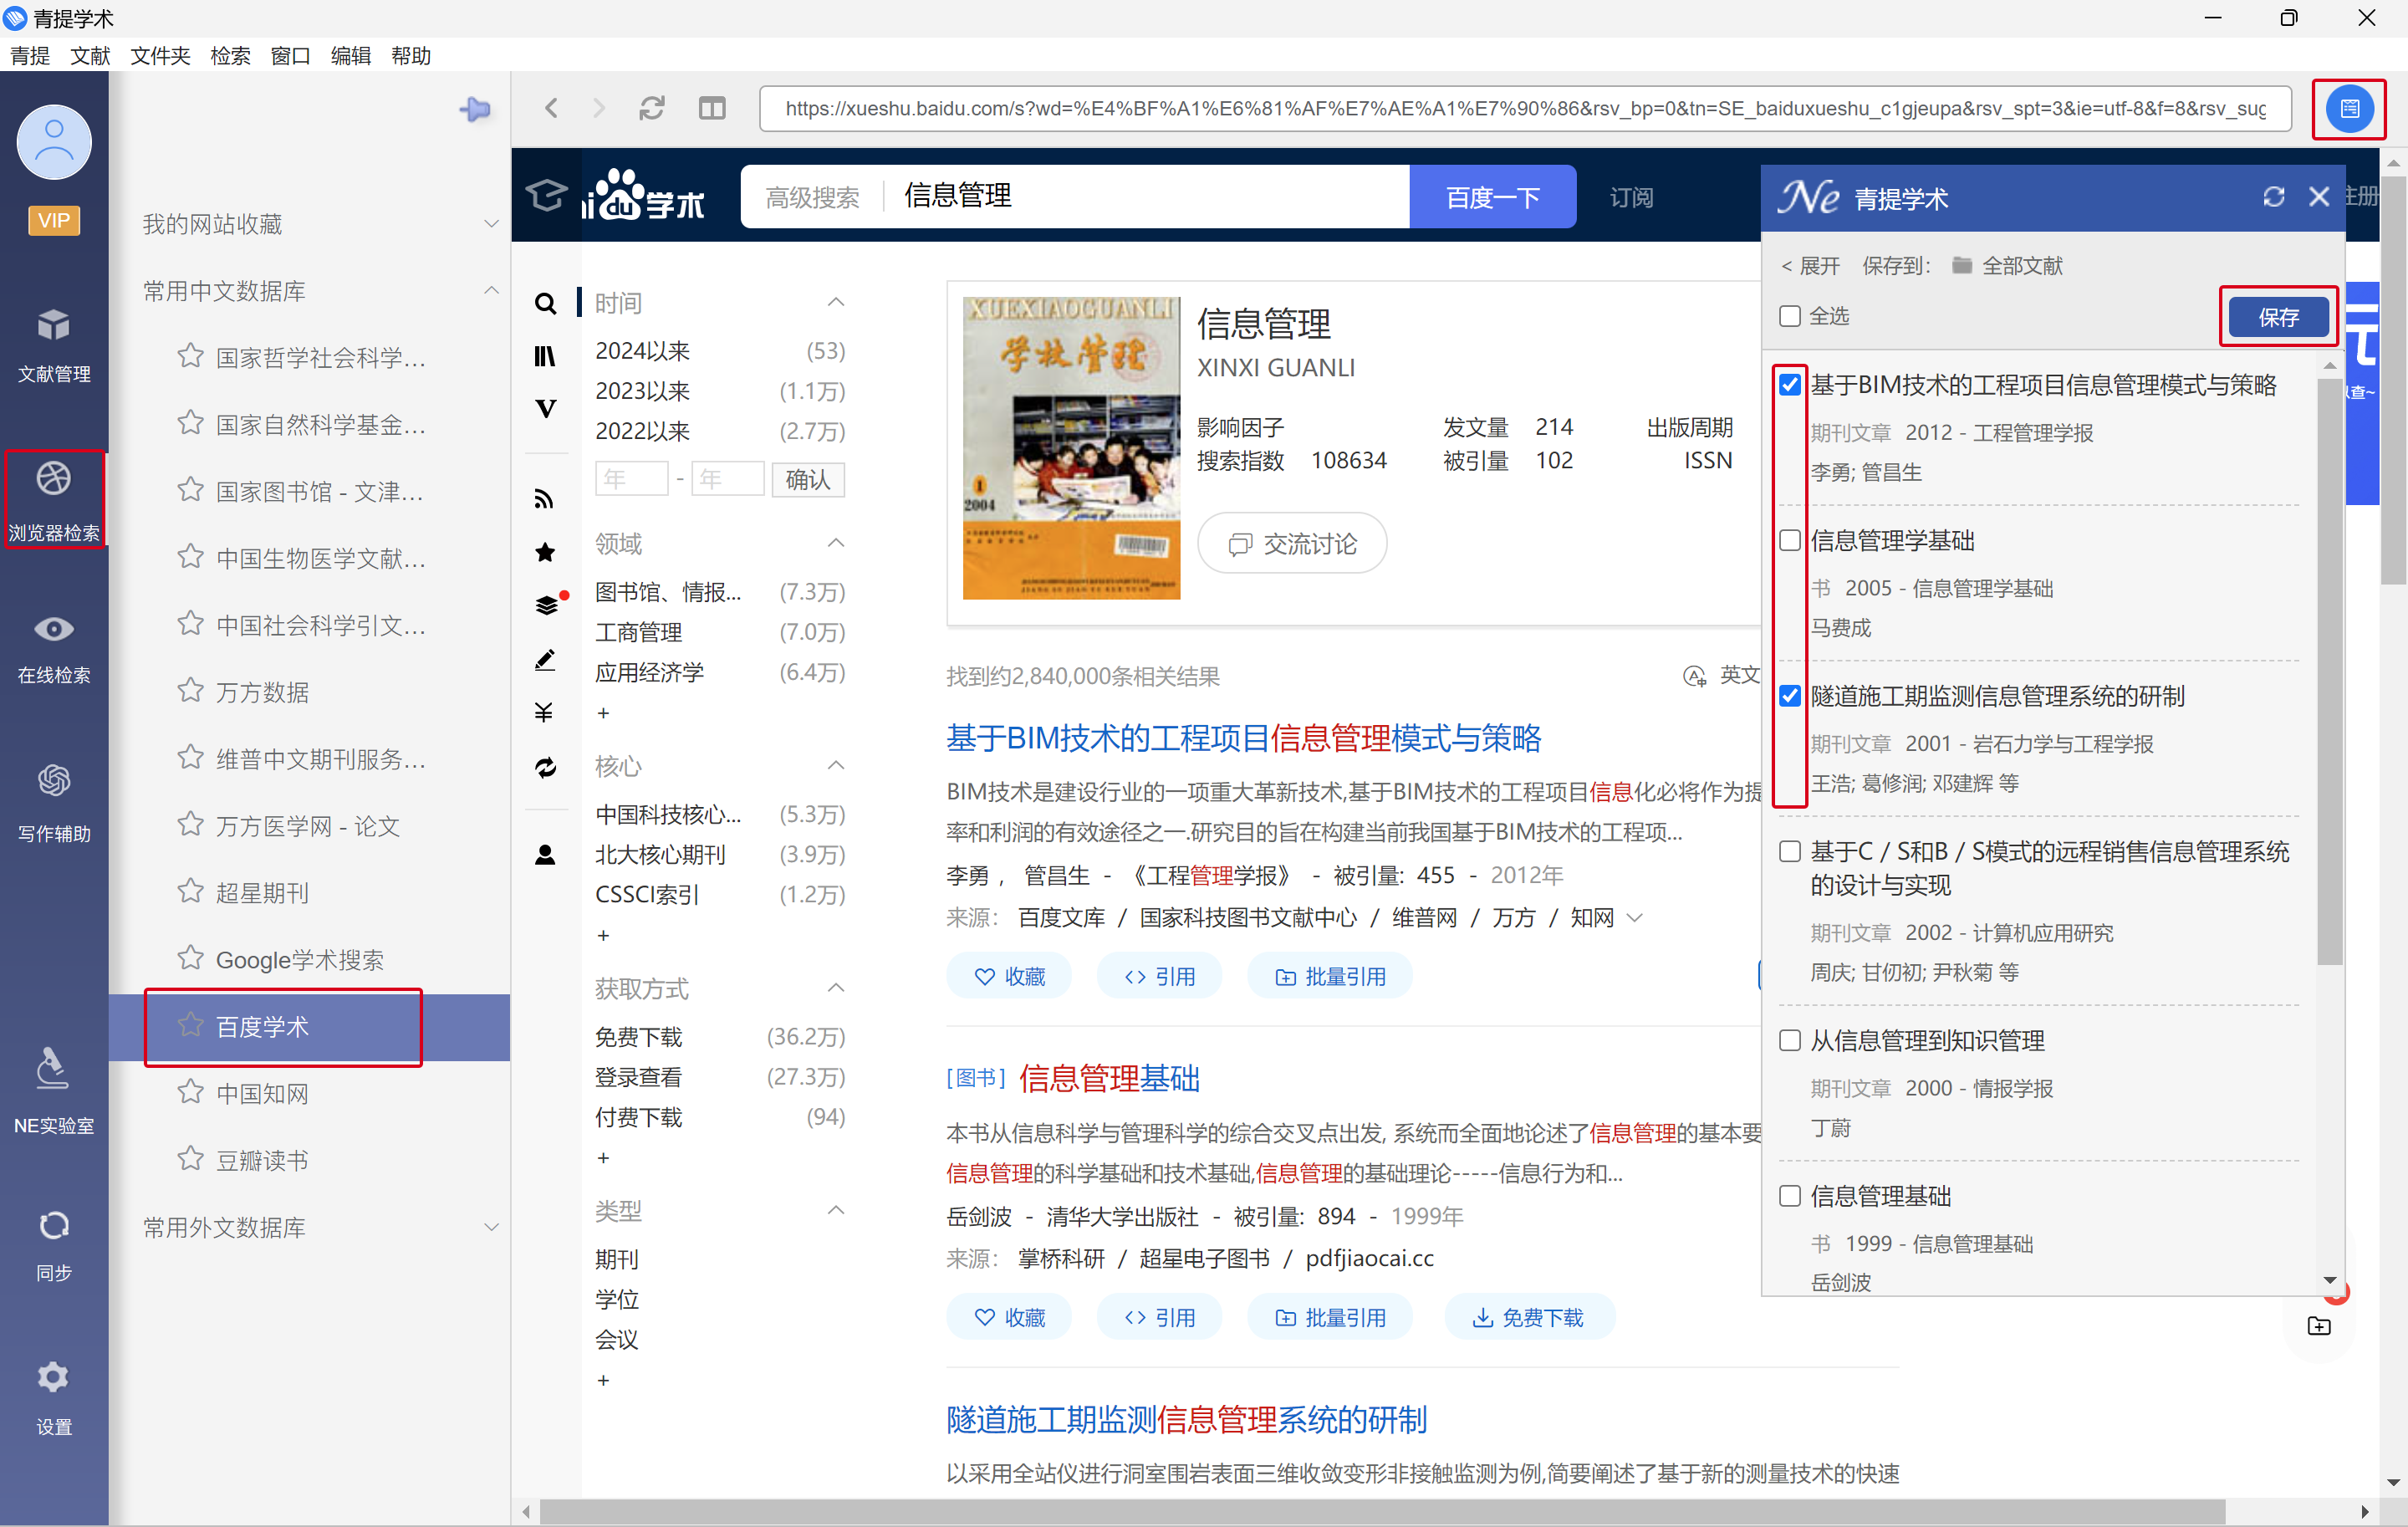The image size is (2408, 1527).
Task: Uncheck 基于BIM技术的工程项目信息管理模式与策略 checkbox
Action: click(1790, 385)
